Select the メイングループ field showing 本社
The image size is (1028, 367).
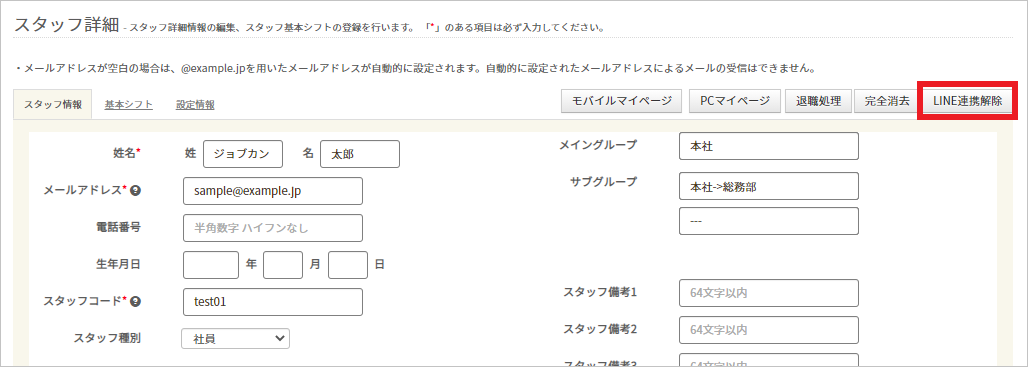click(769, 145)
